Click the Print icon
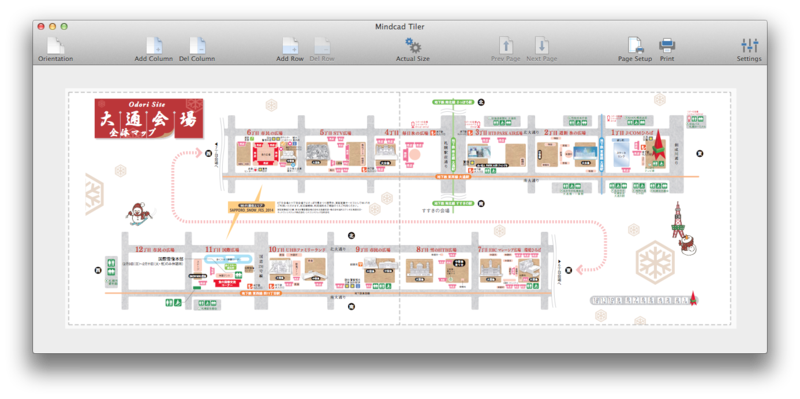Image resolution: width=800 pixels, height=399 pixels. click(667, 46)
